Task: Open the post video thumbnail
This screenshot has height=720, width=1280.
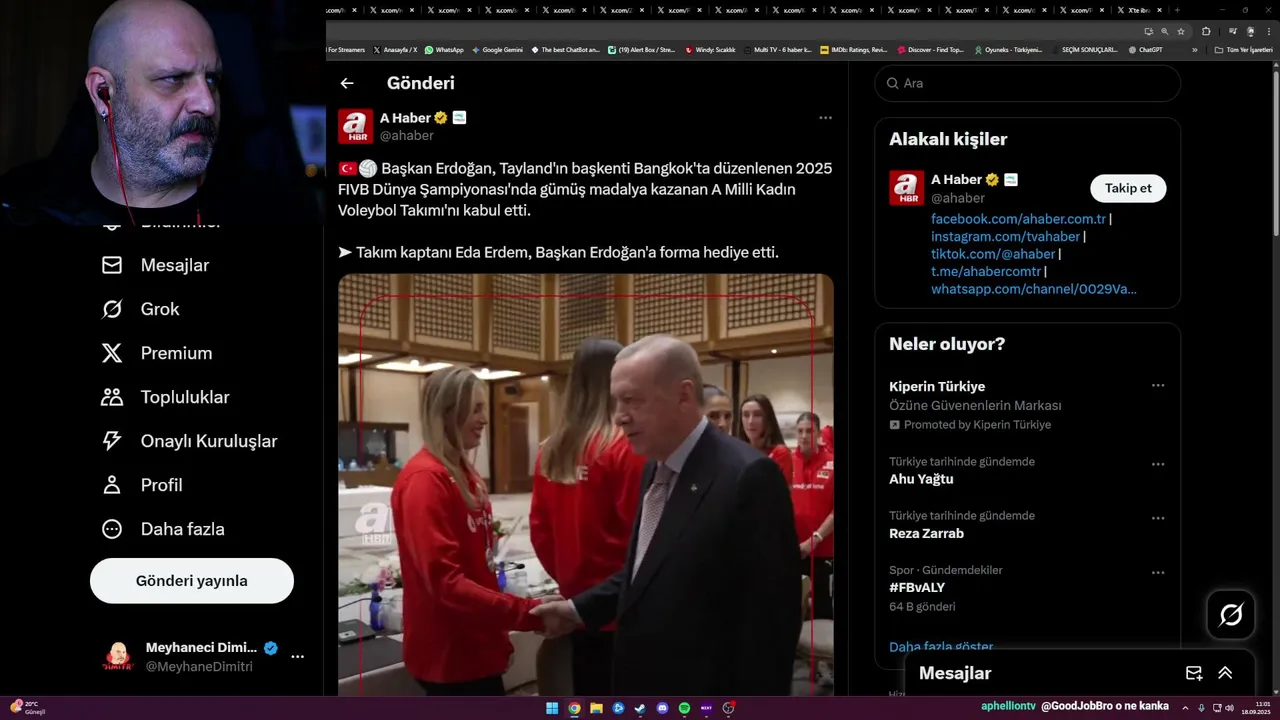Action: (x=586, y=485)
